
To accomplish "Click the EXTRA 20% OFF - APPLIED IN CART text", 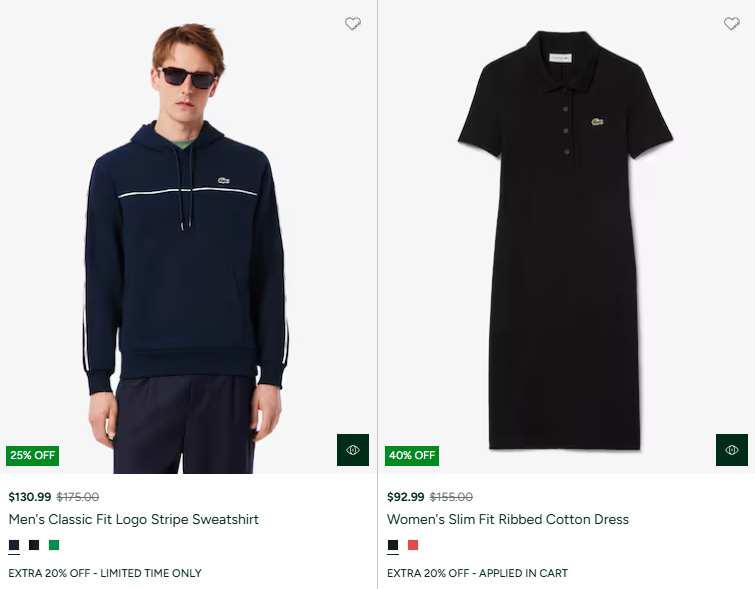I will (x=477, y=573).
